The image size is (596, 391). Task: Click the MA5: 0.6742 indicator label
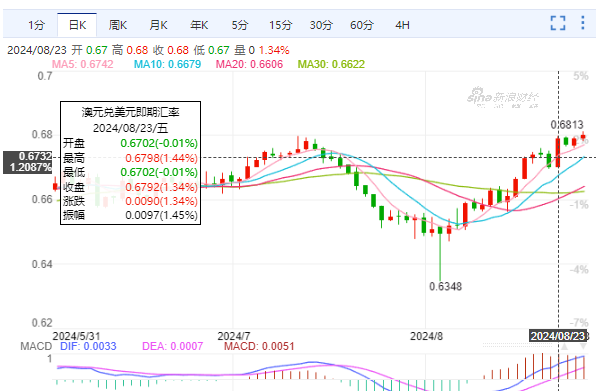point(82,64)
